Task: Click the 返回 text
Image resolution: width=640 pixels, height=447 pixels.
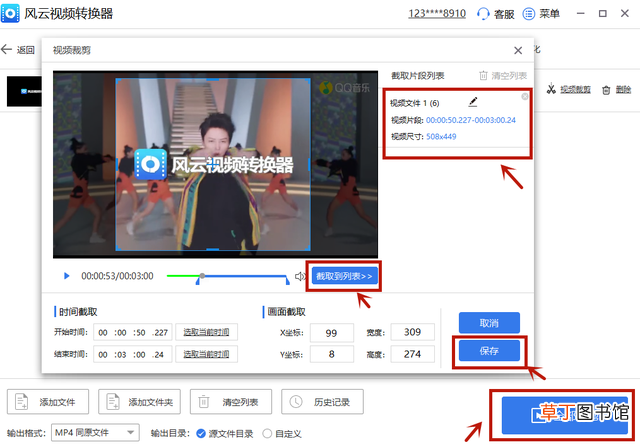Action: [26, 50]
